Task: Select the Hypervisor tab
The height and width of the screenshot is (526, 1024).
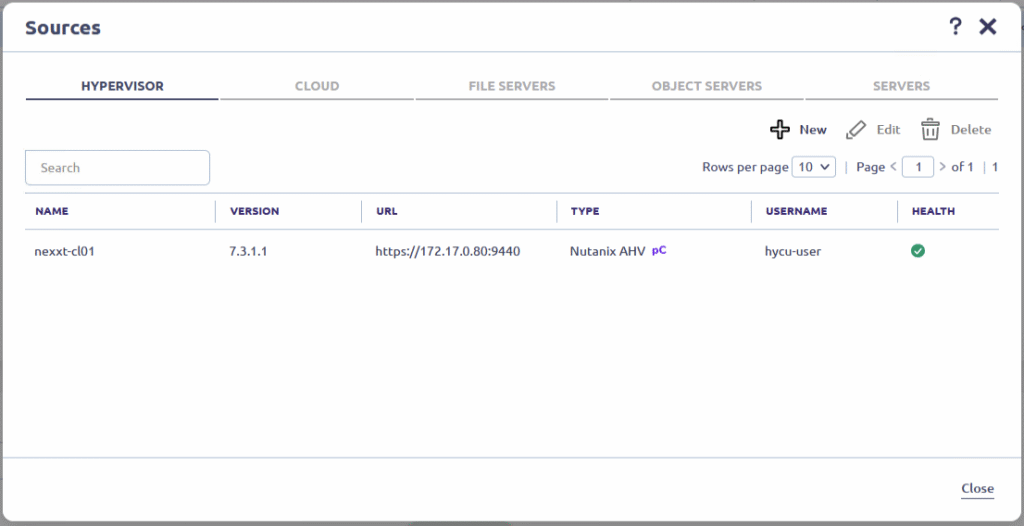Action: coord(122,86)
